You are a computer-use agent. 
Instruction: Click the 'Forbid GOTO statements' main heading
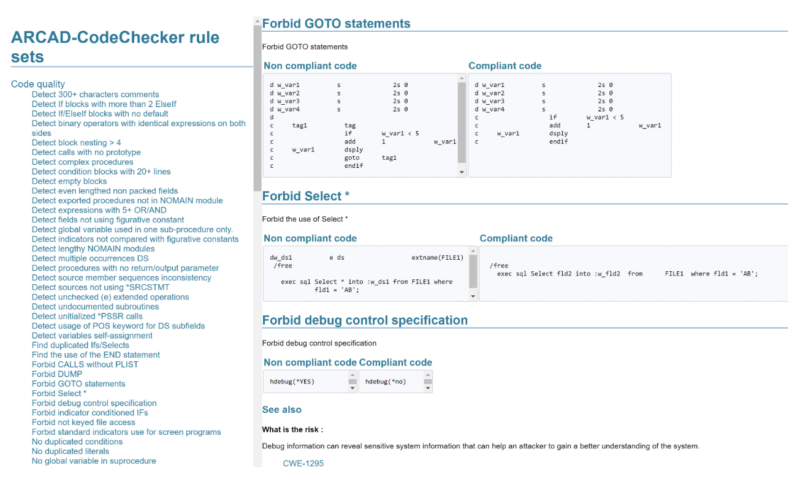(336, 23)
